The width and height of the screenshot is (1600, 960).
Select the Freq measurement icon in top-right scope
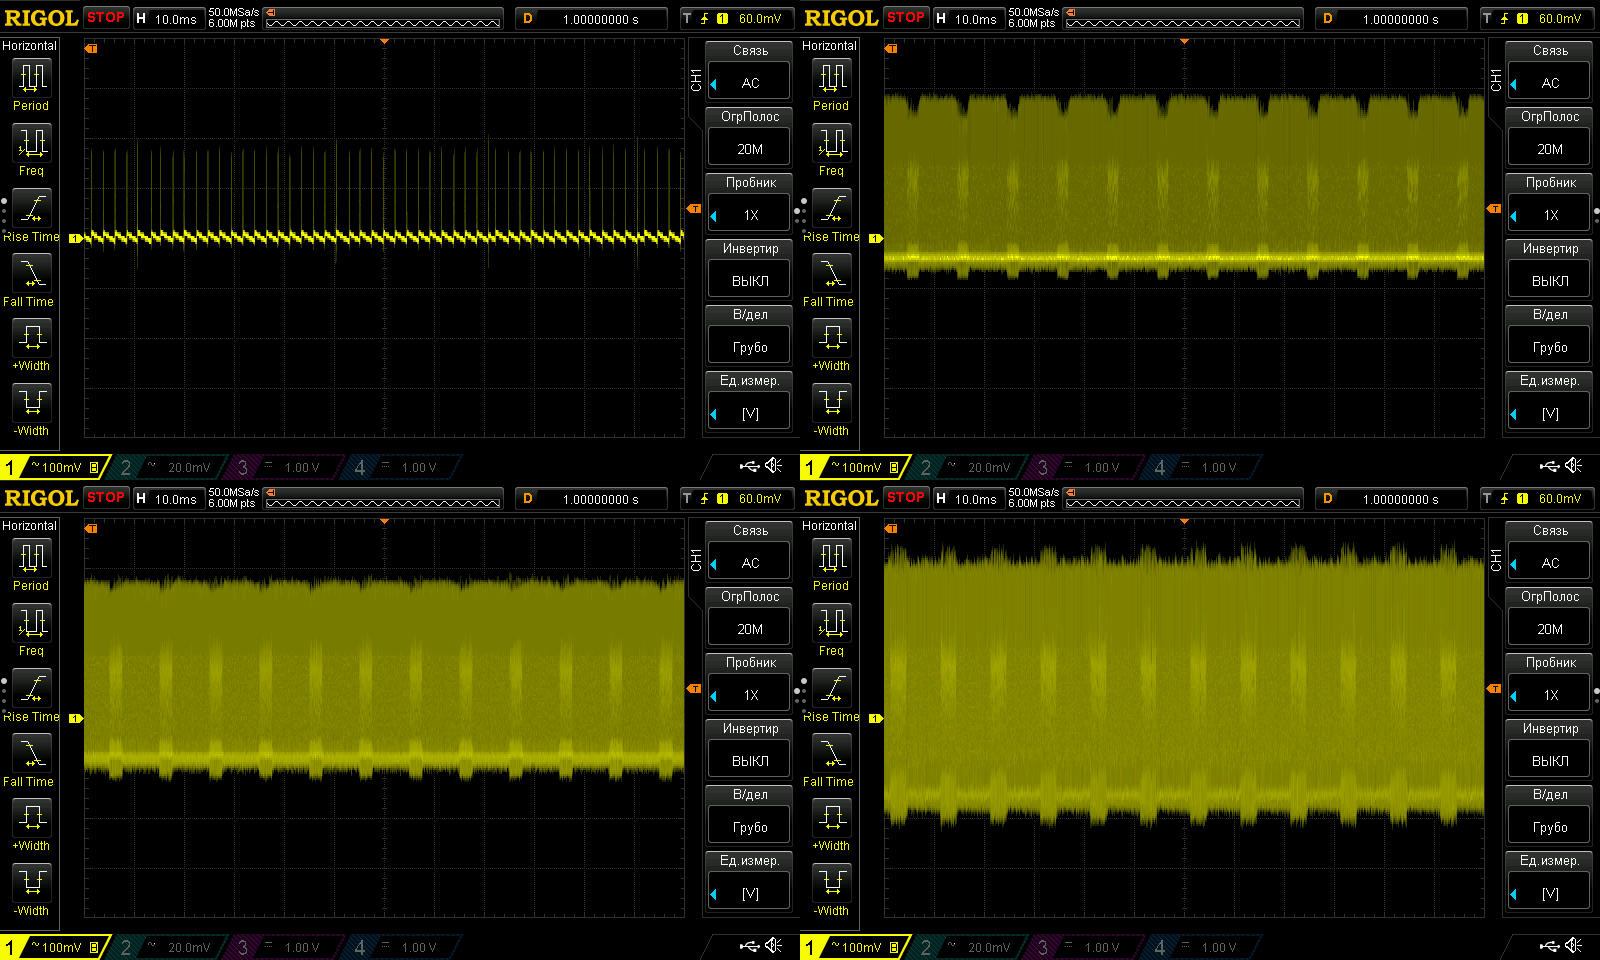coord(830,143)
